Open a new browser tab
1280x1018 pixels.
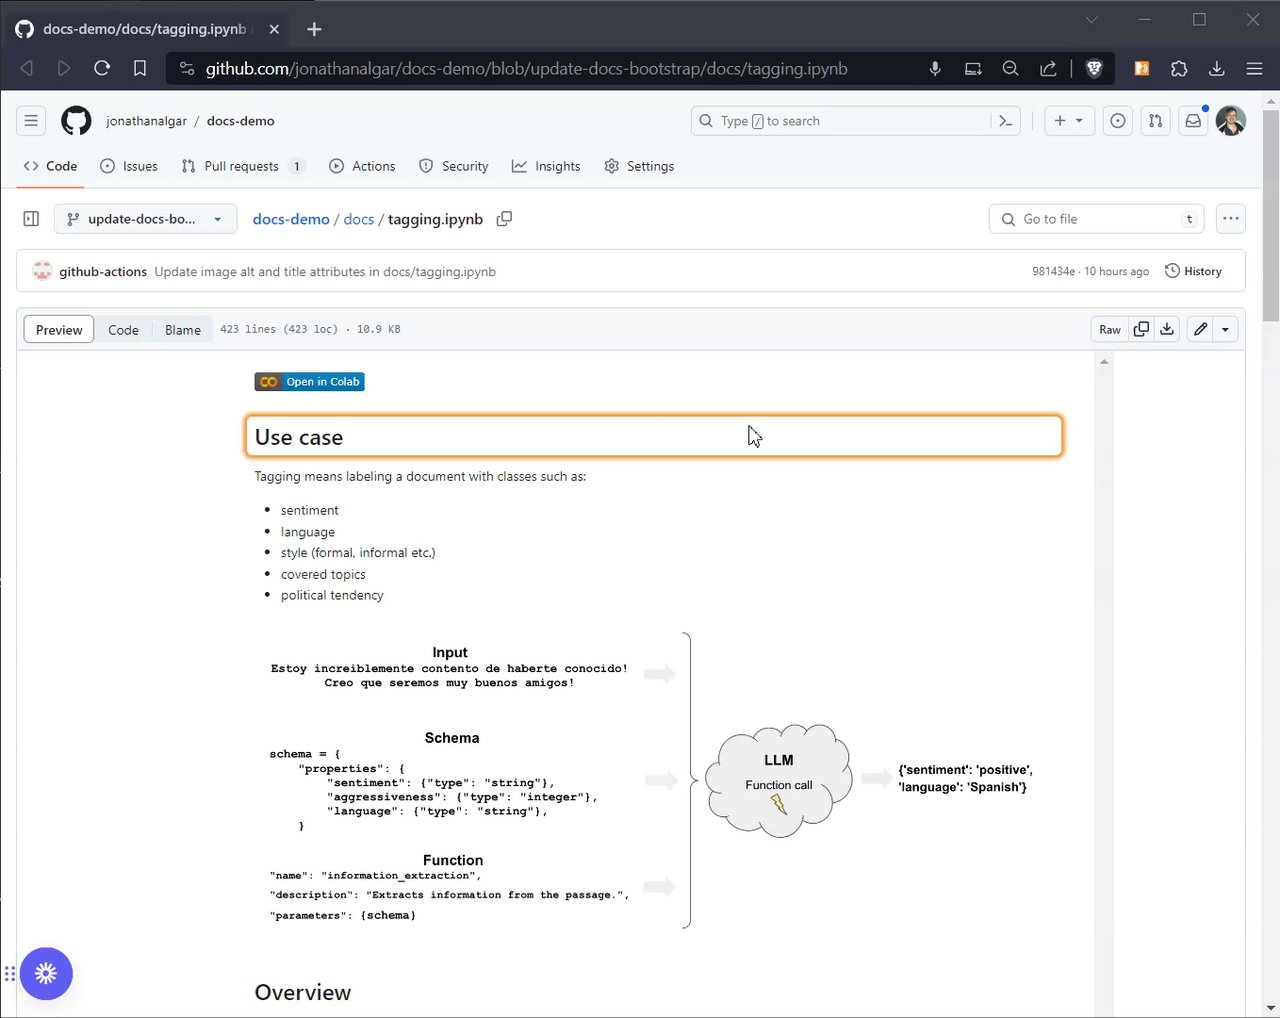[314, 29]
